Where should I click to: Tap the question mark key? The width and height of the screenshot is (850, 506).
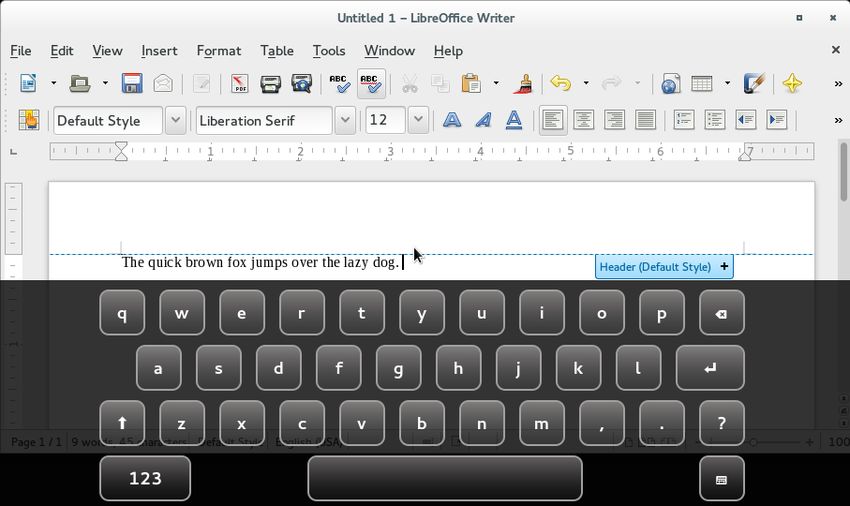(722, 423)
